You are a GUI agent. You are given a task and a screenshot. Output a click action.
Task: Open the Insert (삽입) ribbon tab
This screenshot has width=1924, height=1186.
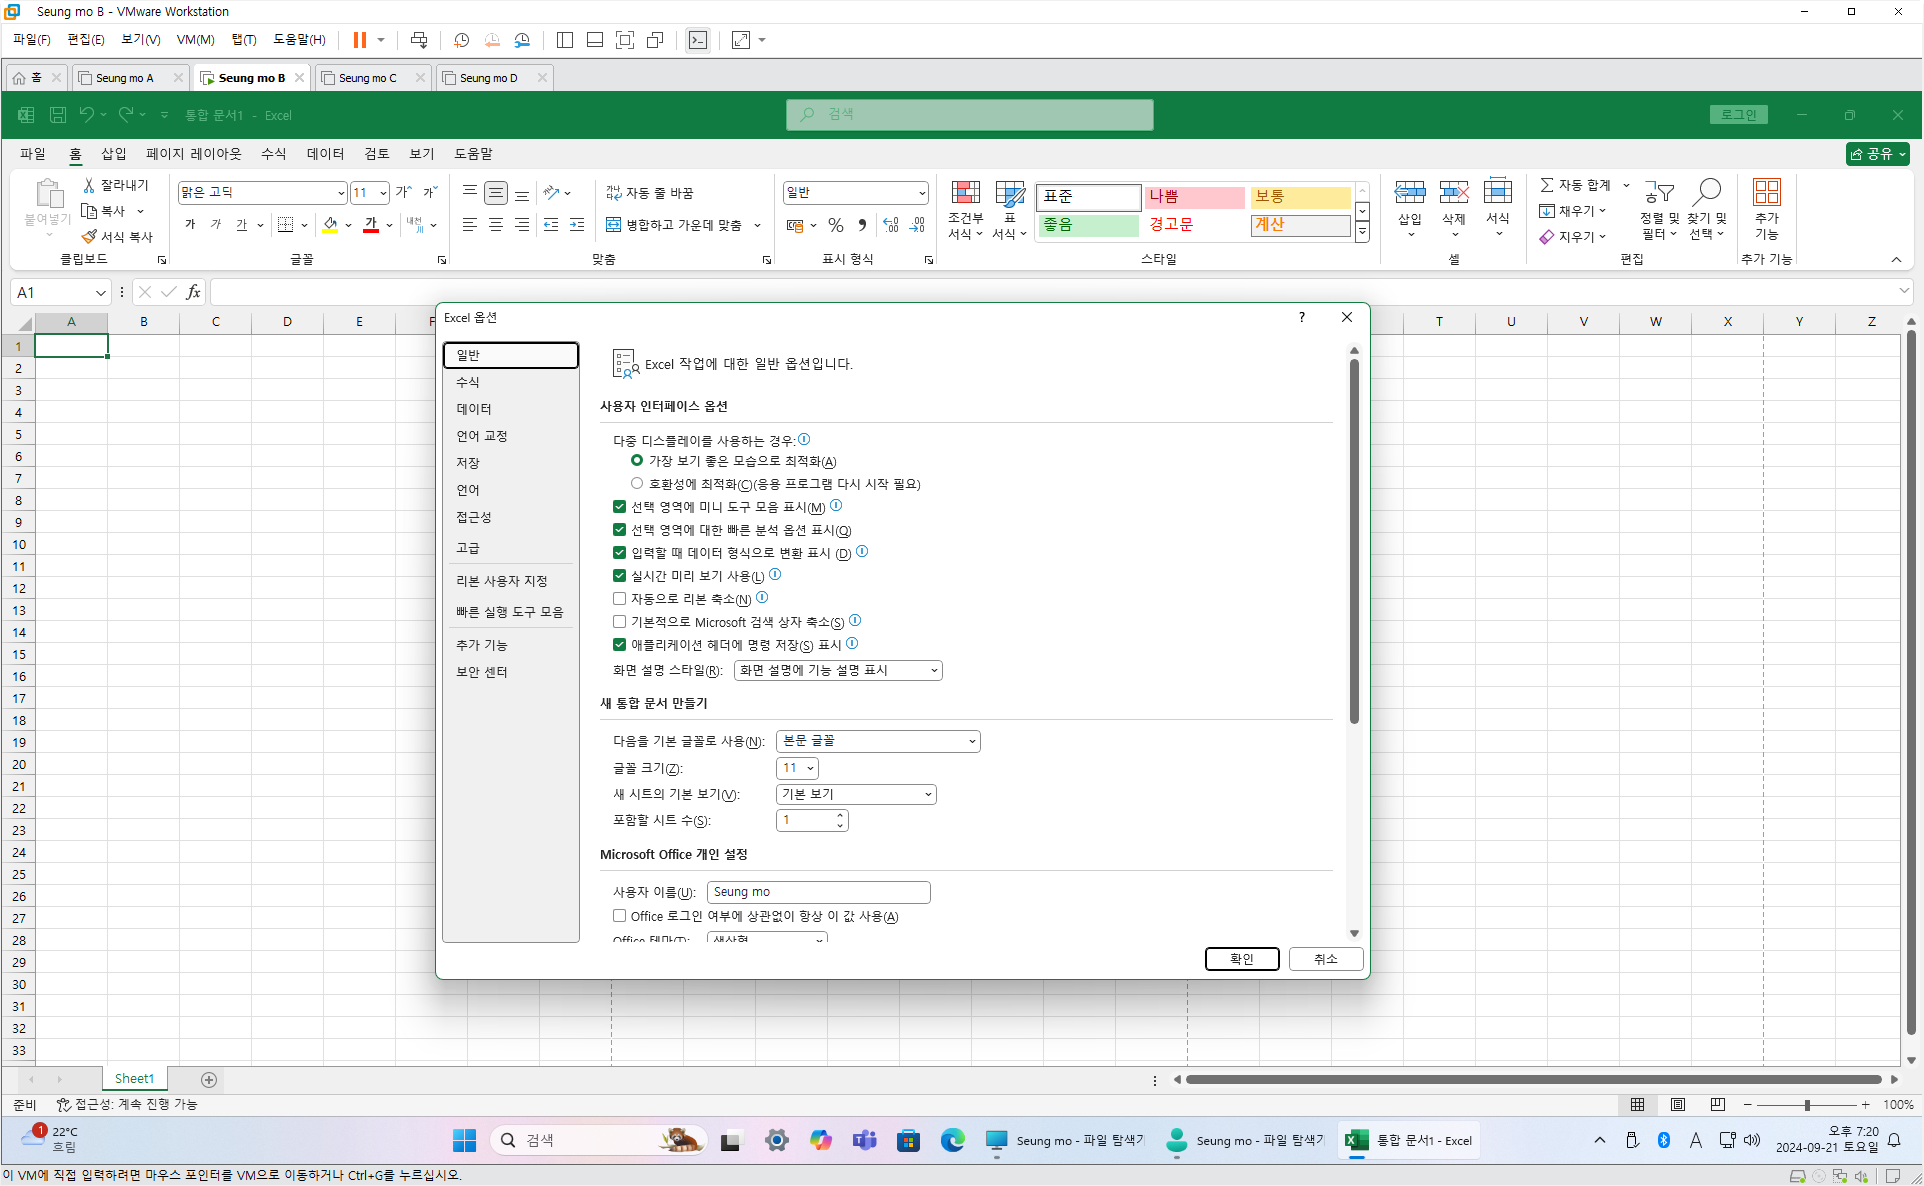113,154
